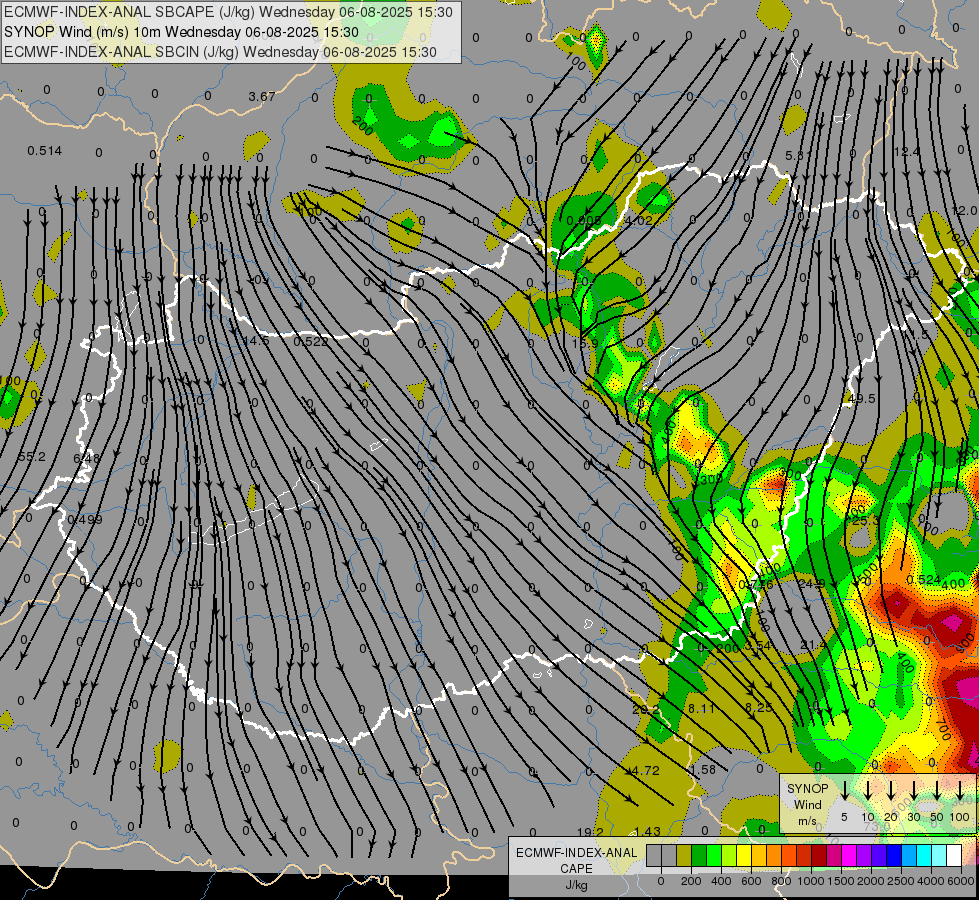Click the SYNOP Wind 10m title line
The image size is (979, 900).
(x=181, y=32)
